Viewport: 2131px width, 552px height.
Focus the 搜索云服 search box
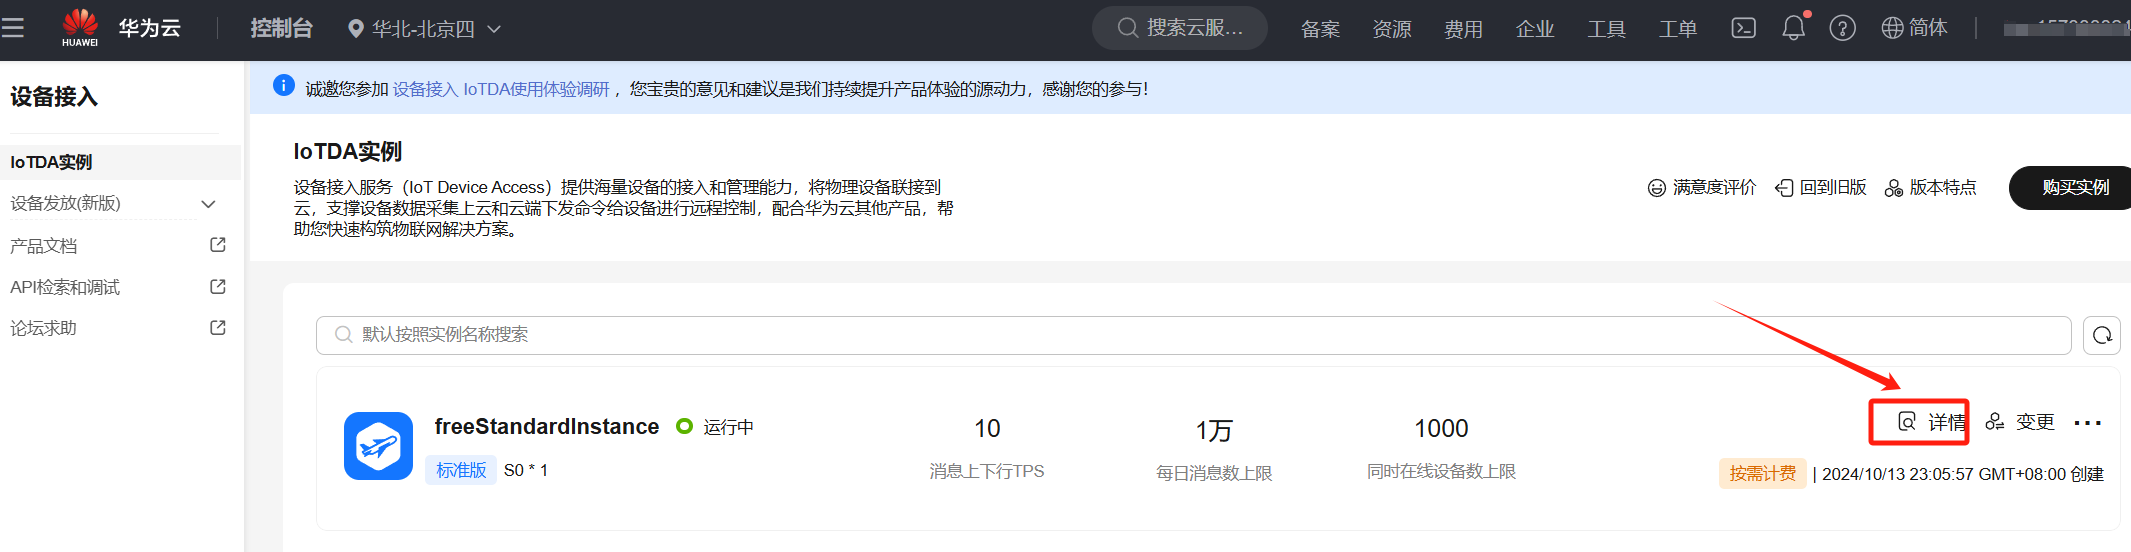[x=1180, y=28]
